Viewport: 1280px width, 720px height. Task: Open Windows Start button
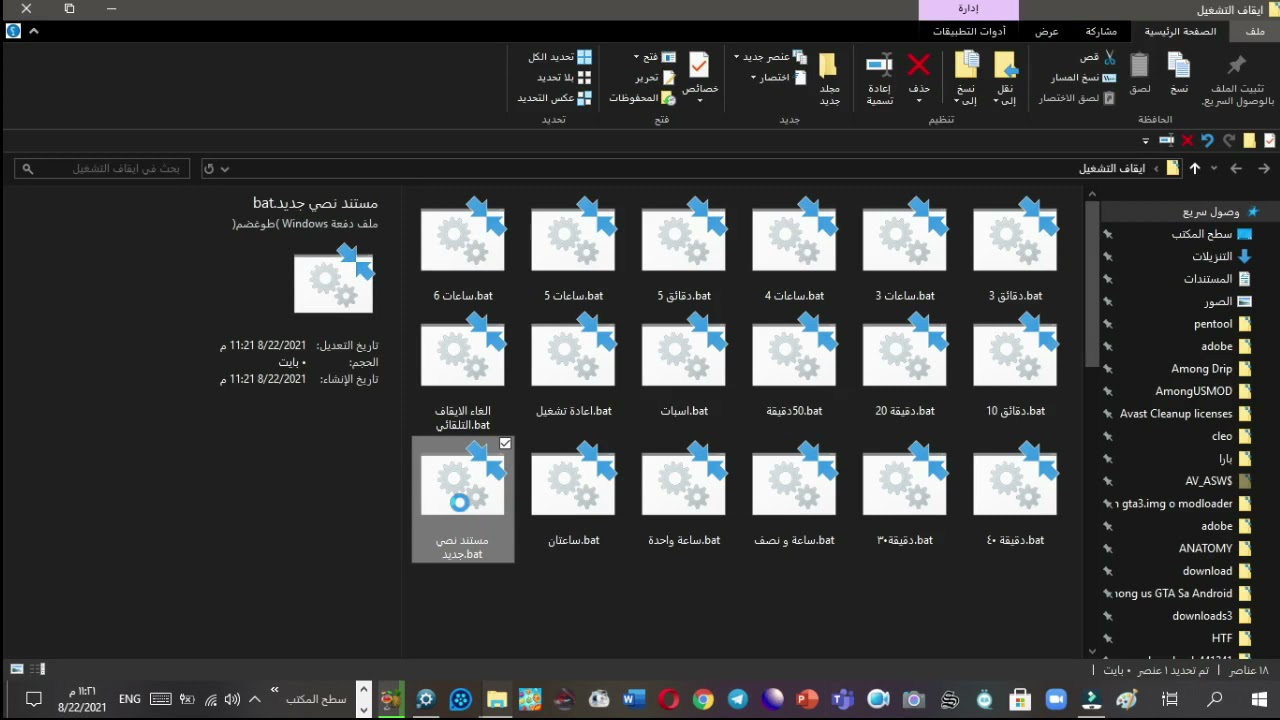(1258, 699)
